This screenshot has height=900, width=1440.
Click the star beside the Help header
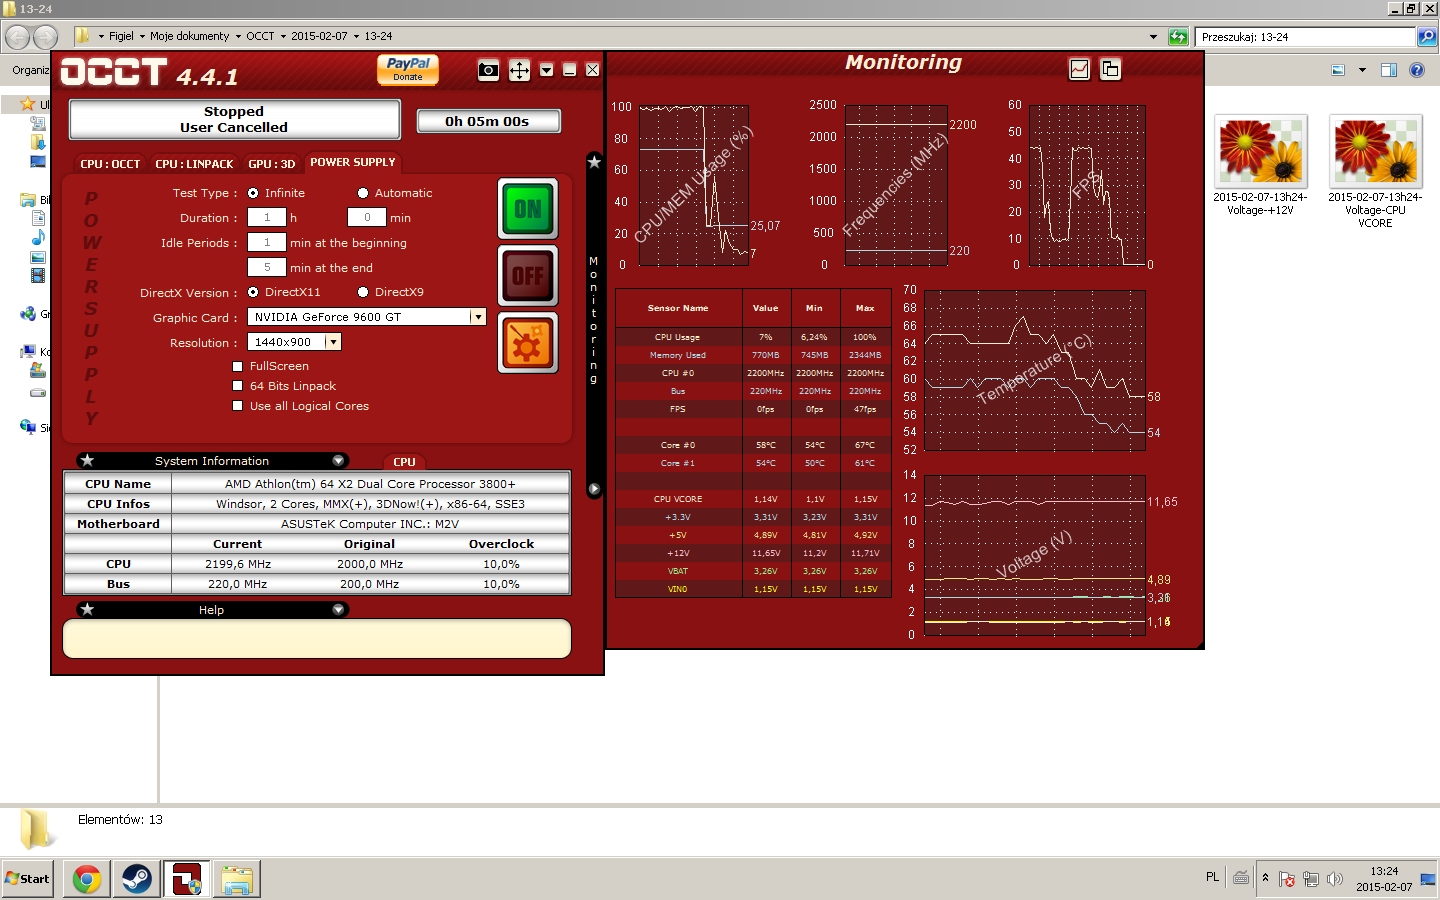88,609
